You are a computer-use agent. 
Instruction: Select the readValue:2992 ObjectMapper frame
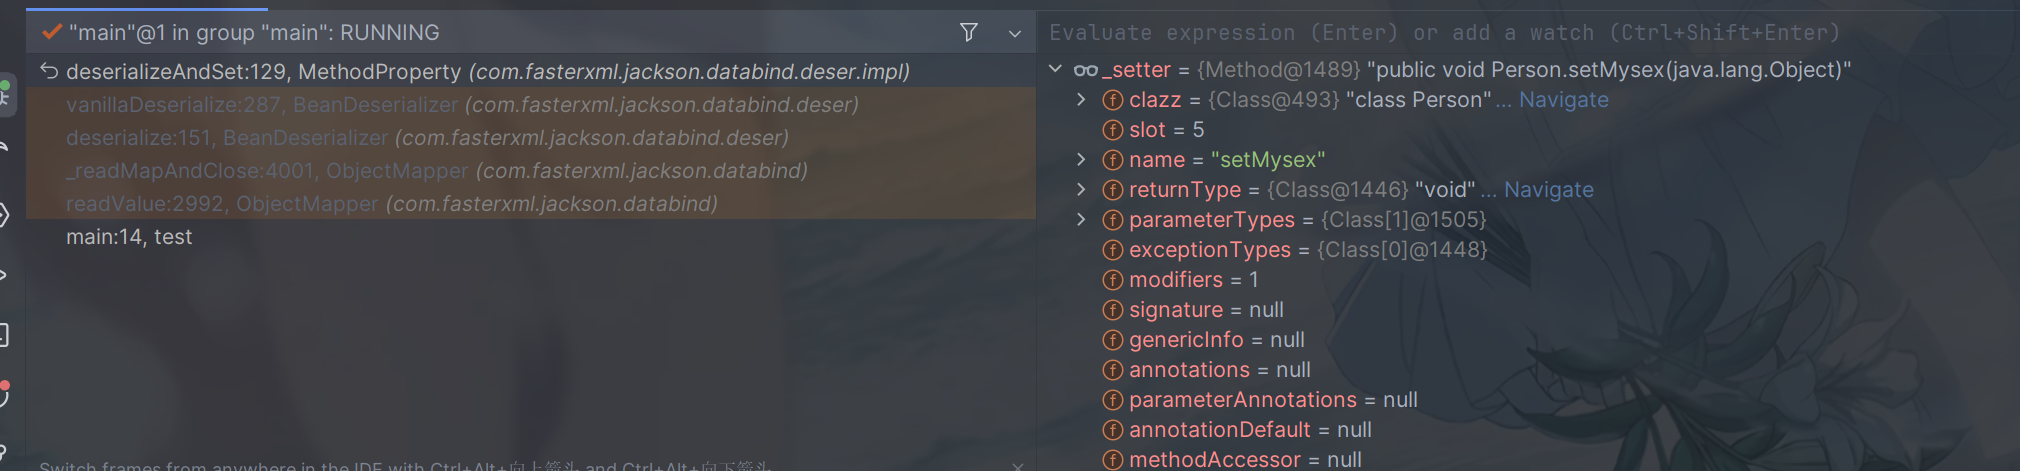tap(530, 204)
